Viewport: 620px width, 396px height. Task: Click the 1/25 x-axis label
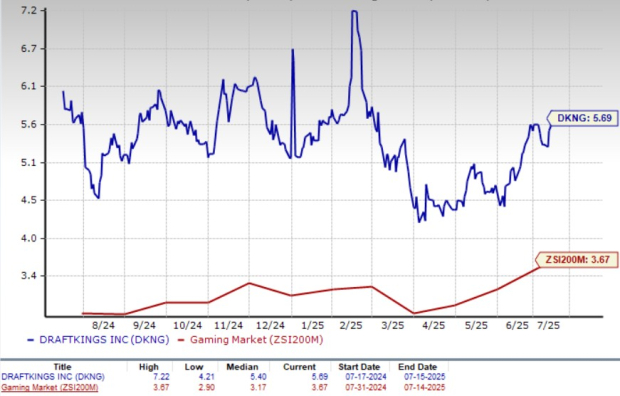[312, 326]
